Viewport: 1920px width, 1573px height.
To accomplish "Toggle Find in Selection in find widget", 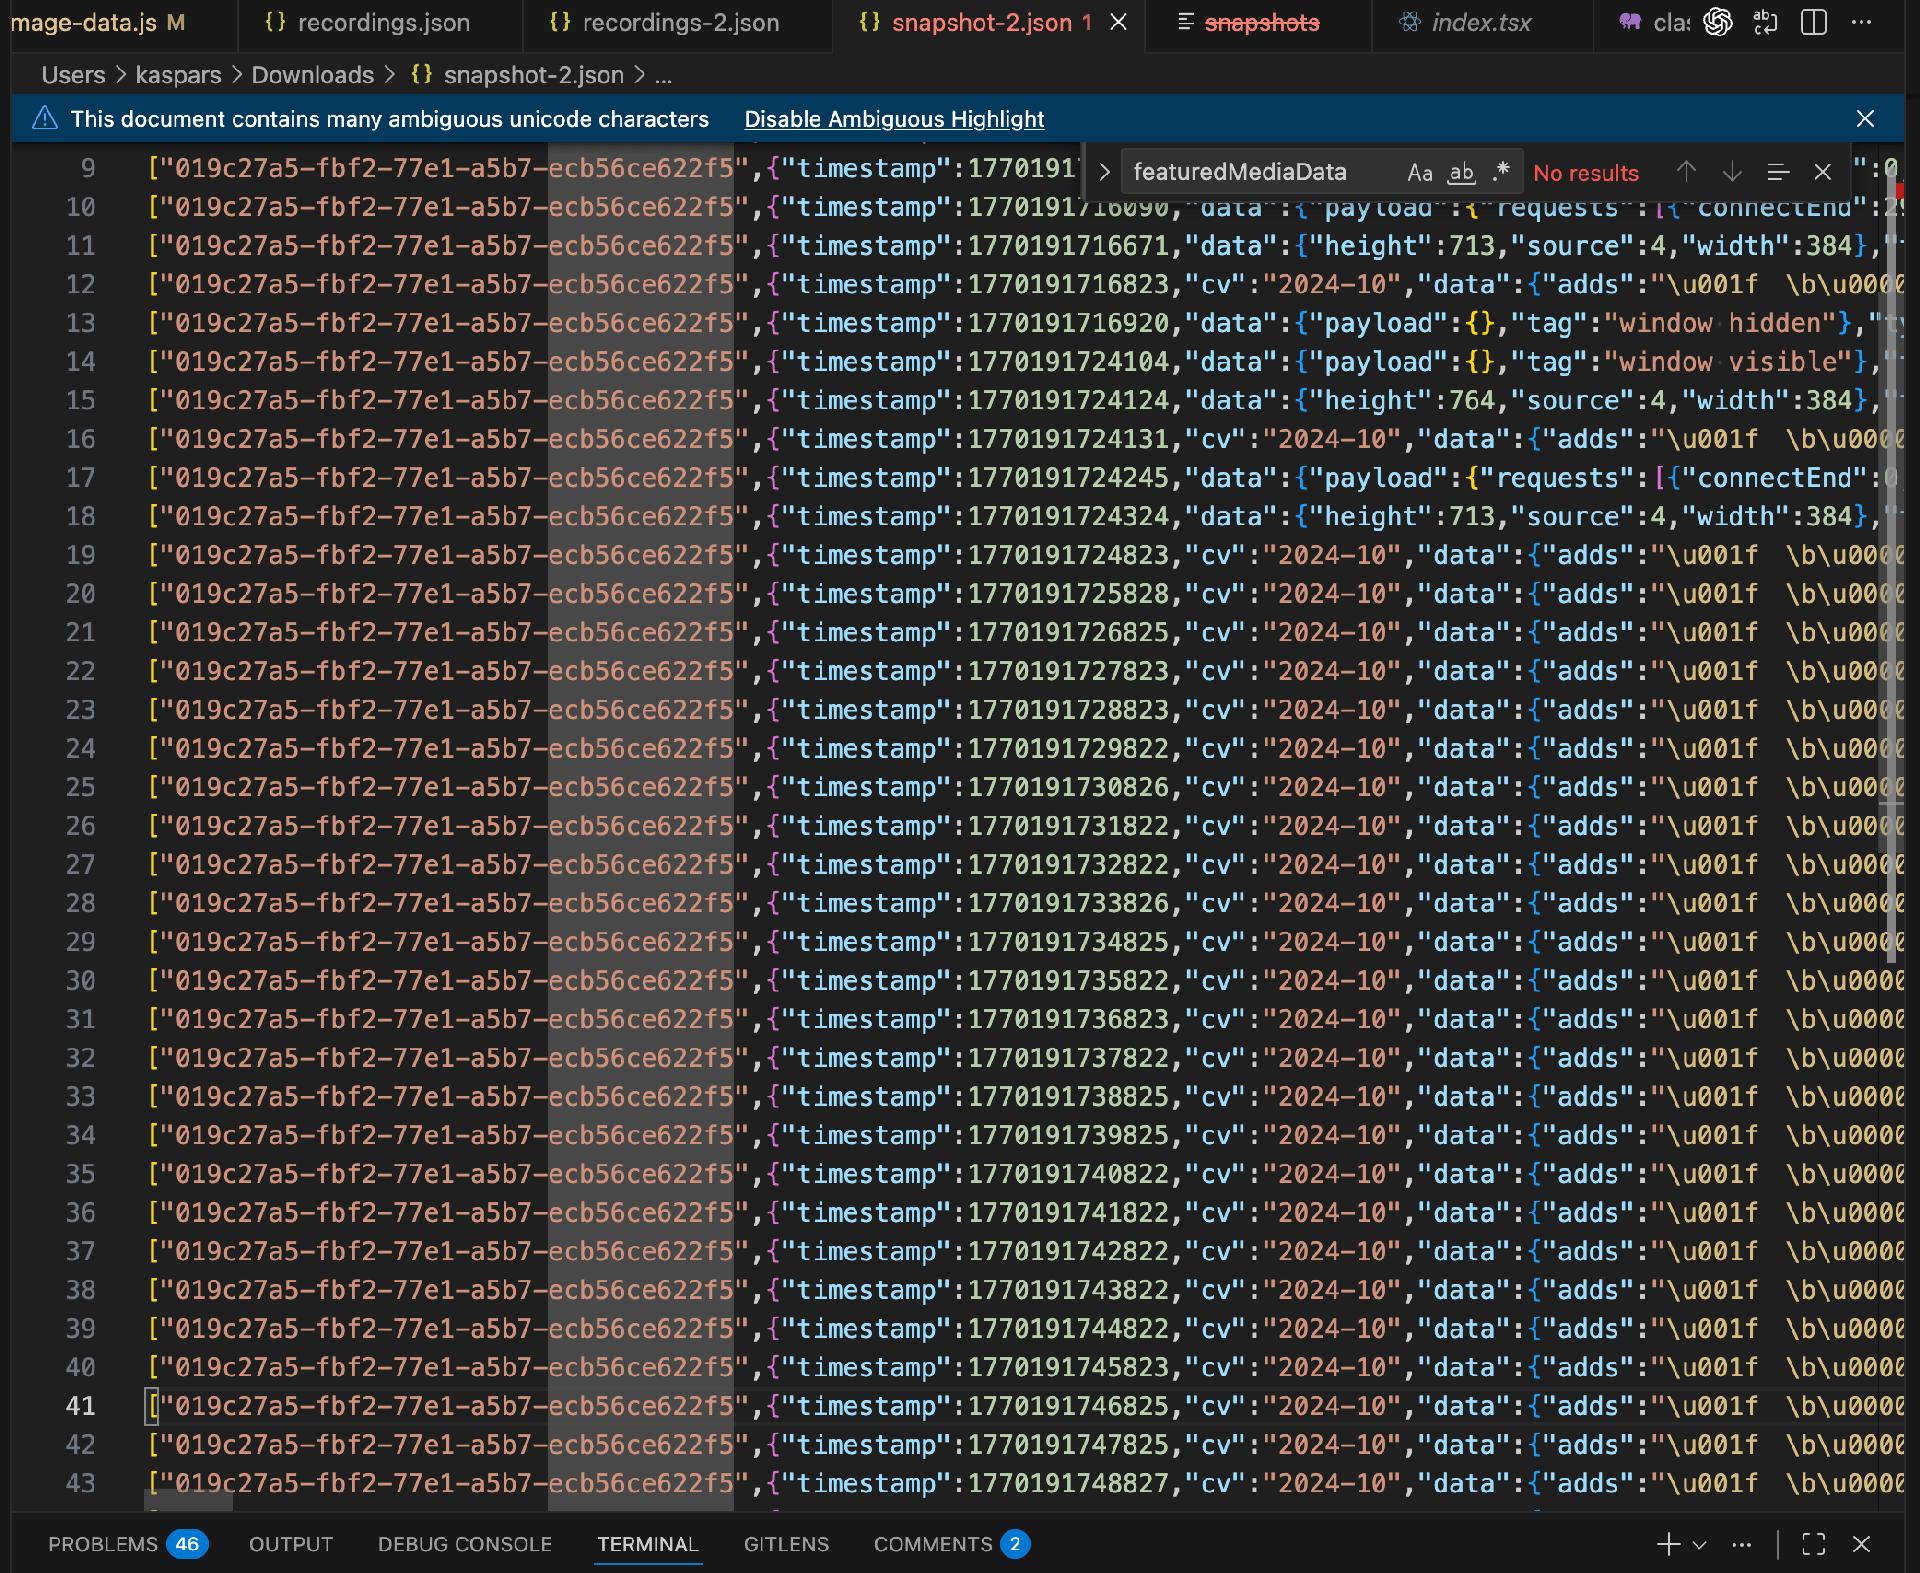I will coord(1778,172).
